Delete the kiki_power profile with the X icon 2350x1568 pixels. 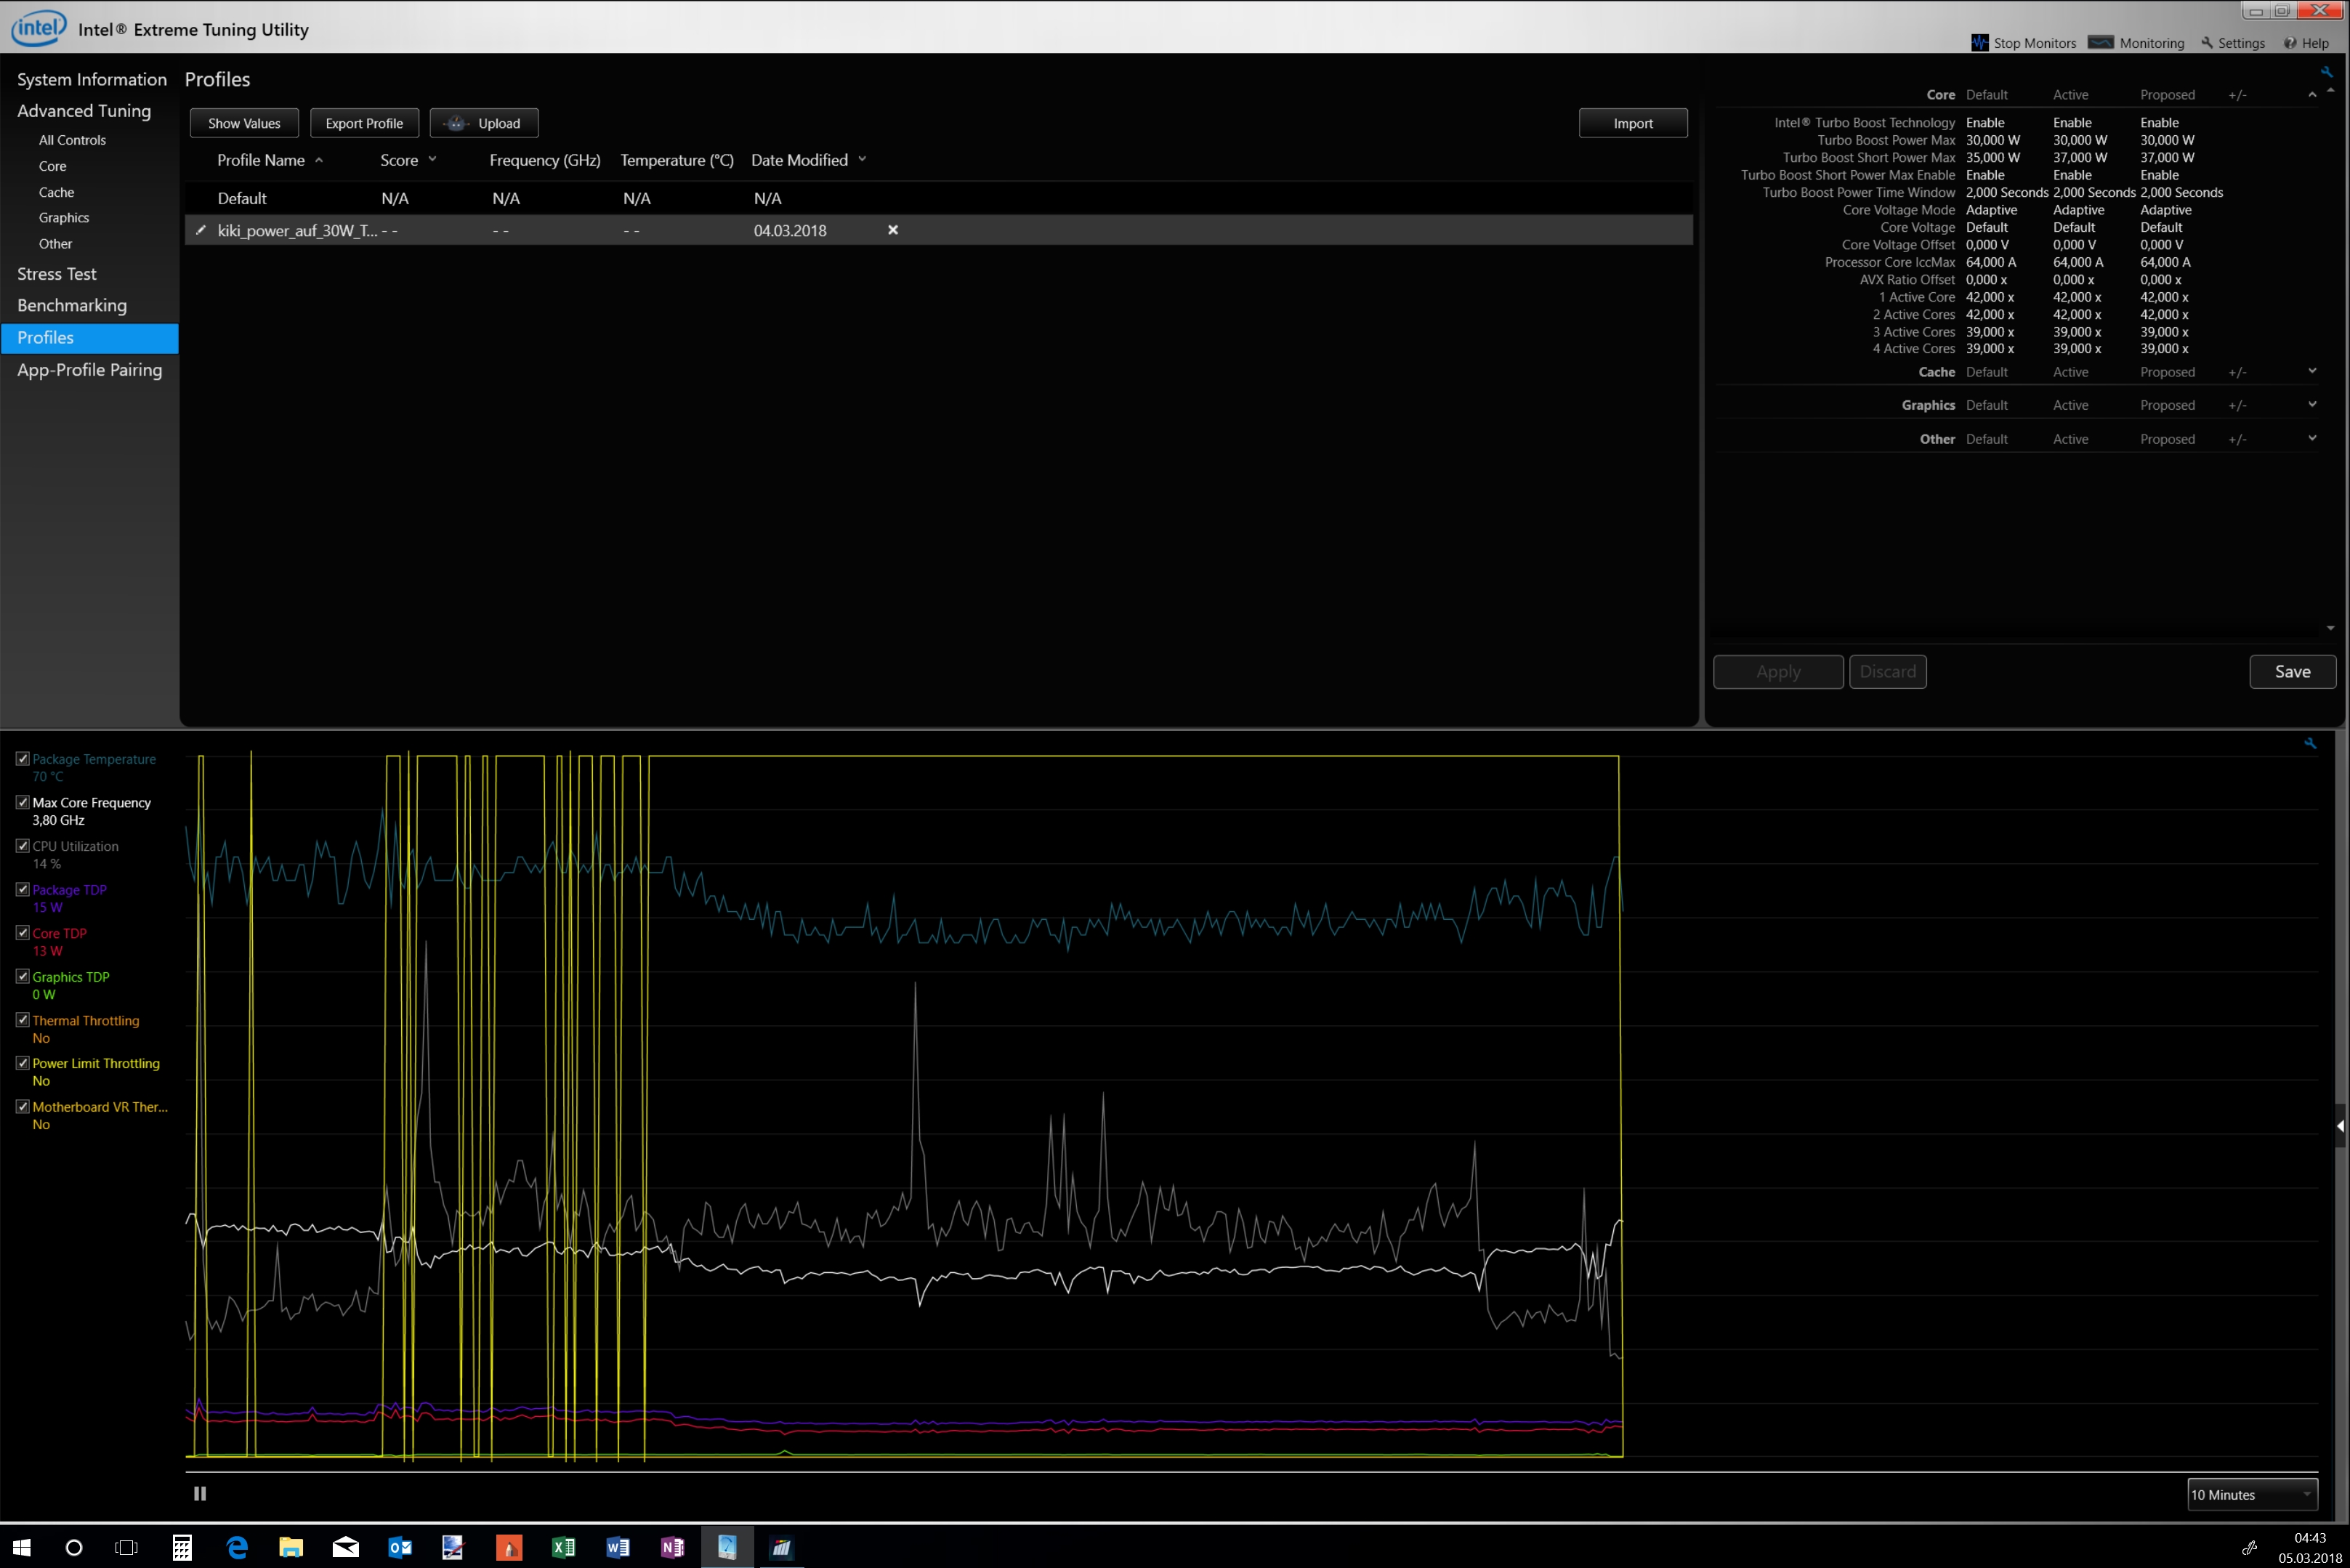point(893,230)
